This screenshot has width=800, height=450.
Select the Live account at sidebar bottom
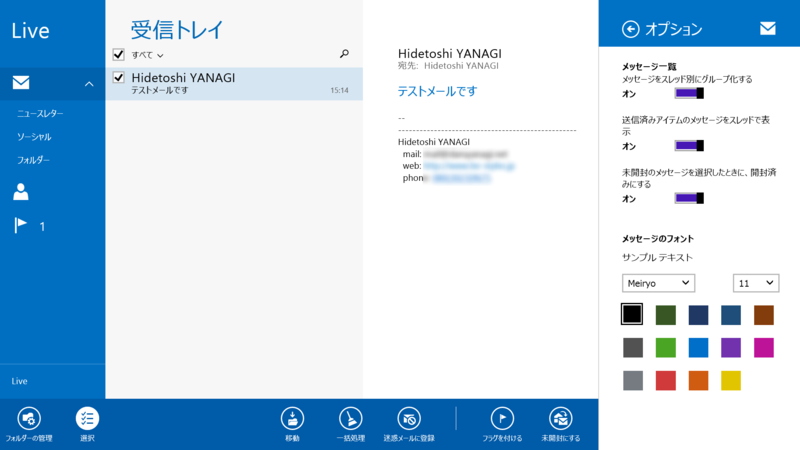19,381
